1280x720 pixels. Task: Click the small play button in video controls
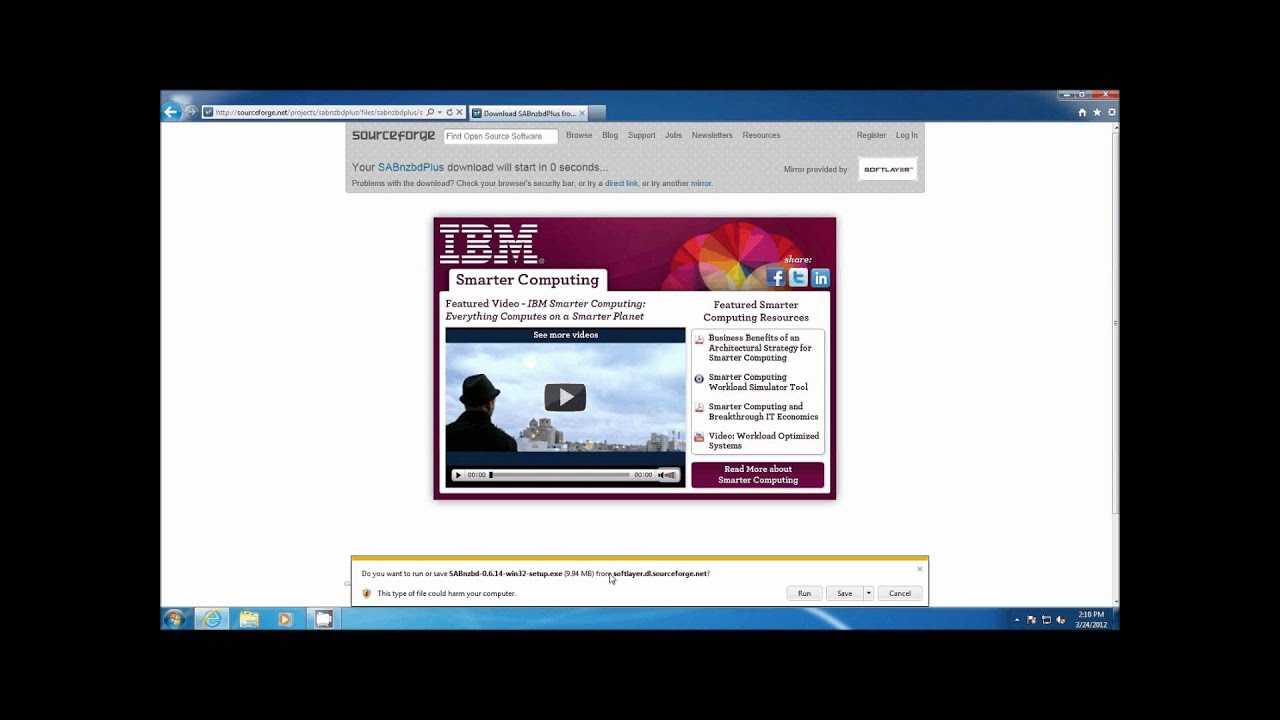point(458,475)
